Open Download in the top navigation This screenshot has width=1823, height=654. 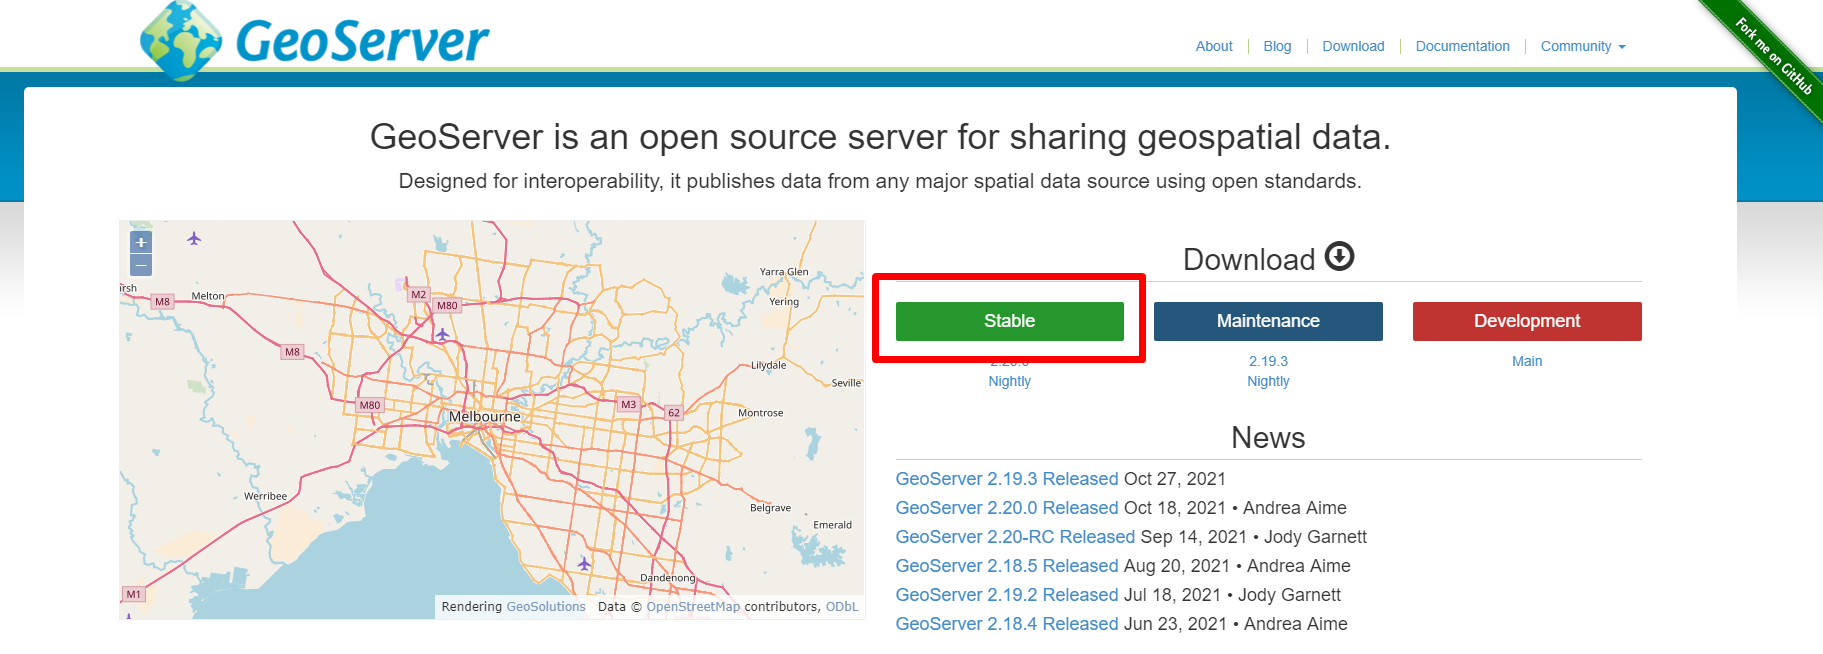[1353, 46]
